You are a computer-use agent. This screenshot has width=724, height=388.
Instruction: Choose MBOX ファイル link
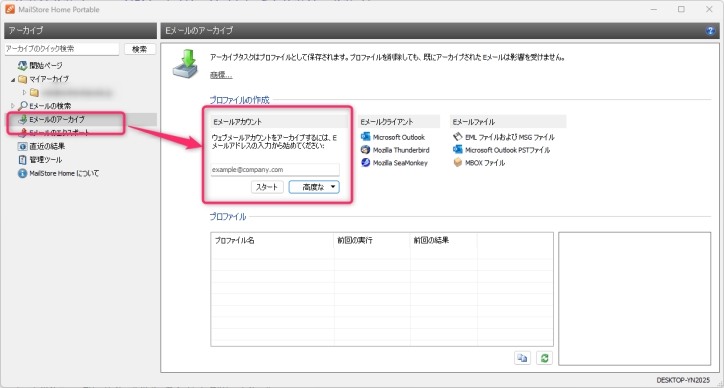(485, 163)
